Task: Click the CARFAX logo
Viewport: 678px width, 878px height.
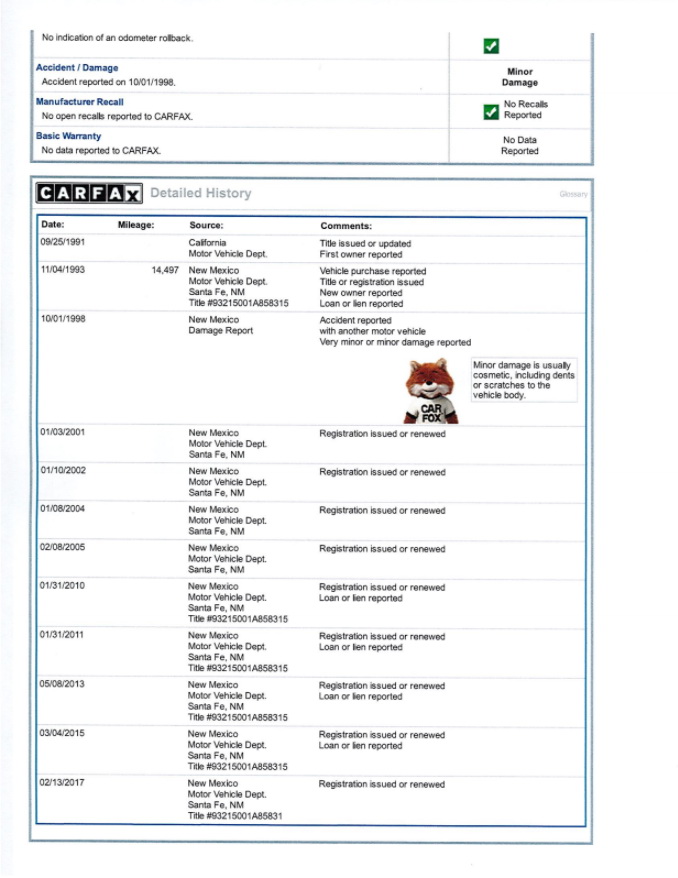Action: pyautogui.click(x=89, y=193)
